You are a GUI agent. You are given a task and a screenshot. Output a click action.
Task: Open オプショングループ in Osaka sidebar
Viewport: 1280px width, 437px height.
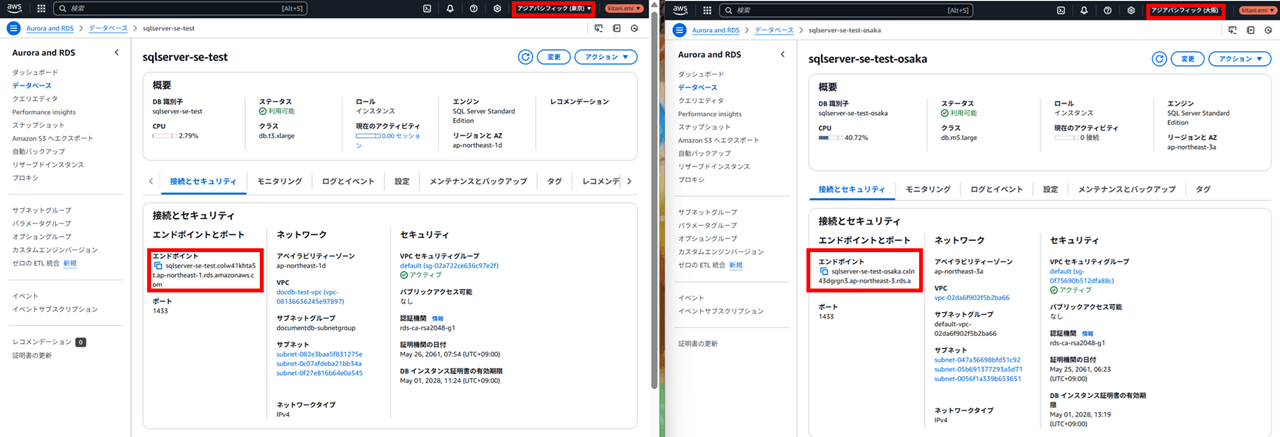click(708, 239)
